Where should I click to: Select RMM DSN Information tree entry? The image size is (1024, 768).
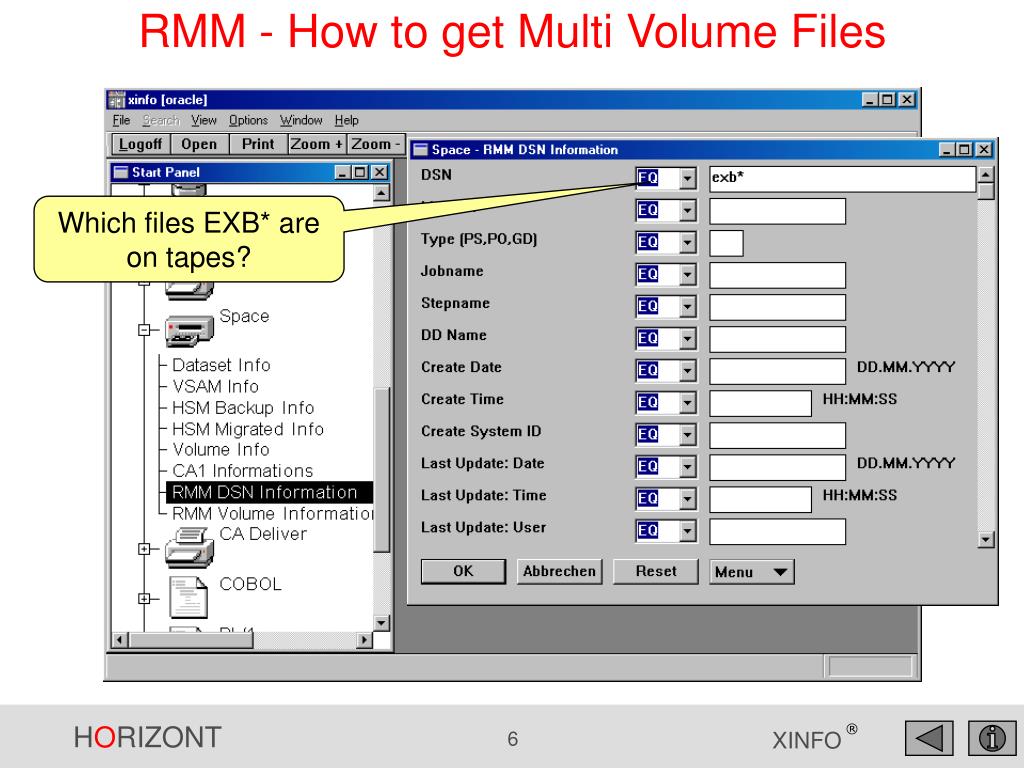[269, 492]
